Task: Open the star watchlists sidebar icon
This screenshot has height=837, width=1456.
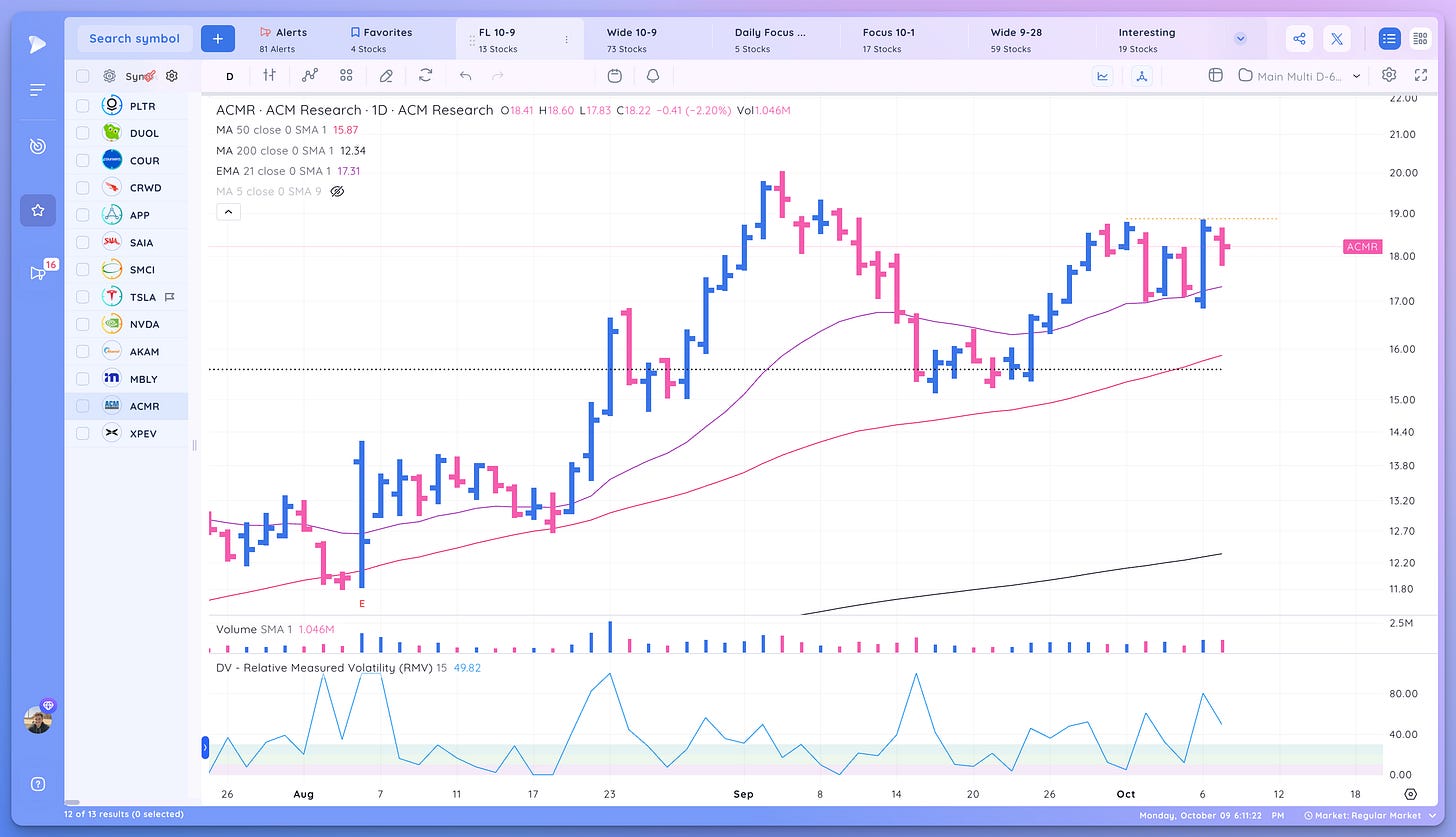Action: (x=37, y=210)
